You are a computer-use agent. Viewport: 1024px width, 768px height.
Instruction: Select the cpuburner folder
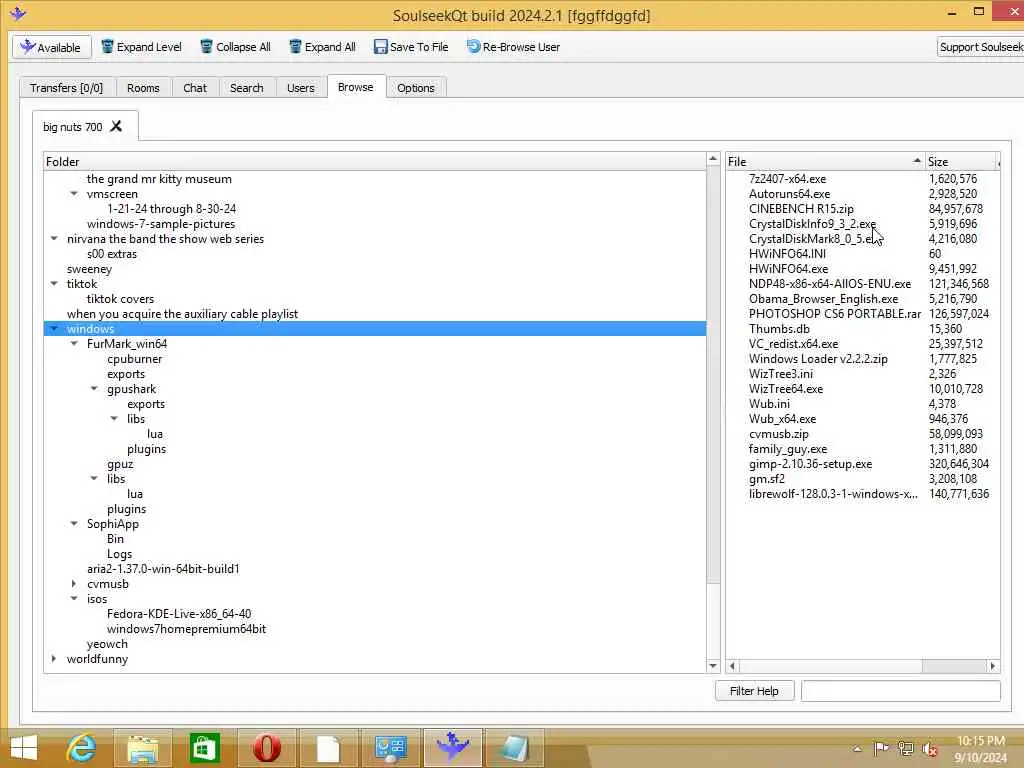pos(135,359)
